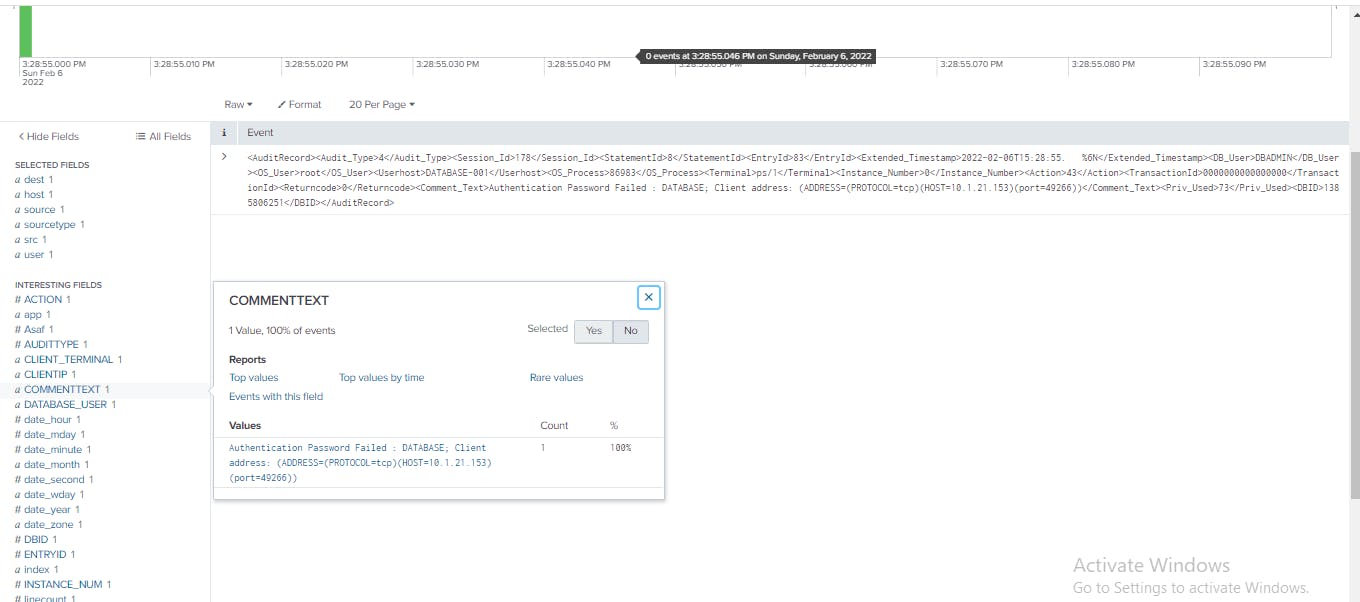This screenshot has width=1360, height=602.
Task: Open the AUDITTYPE interesting field
Action: coord(51,345)
